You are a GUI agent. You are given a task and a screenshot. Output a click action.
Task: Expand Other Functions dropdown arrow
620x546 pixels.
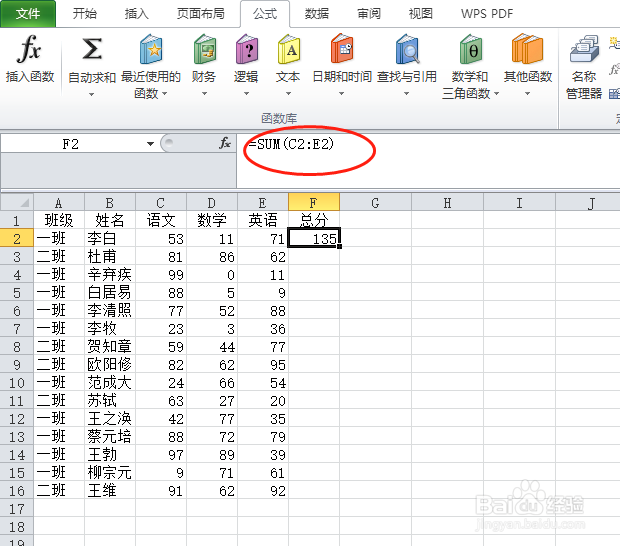click(x=527, y=94)
